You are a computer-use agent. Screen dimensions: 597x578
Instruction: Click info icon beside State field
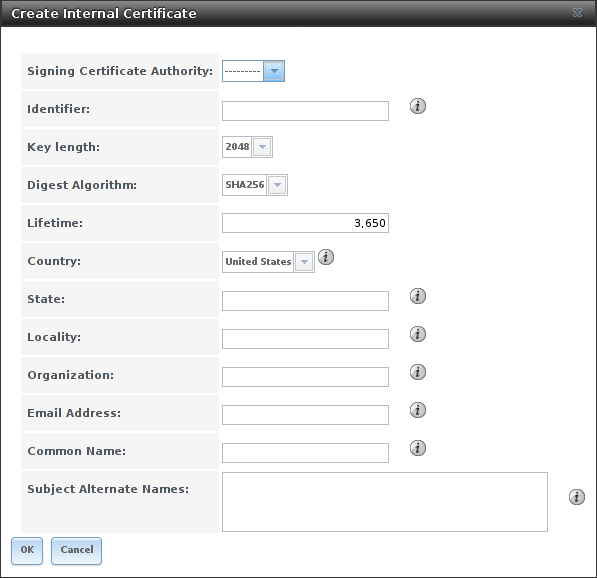click(418, 296)
